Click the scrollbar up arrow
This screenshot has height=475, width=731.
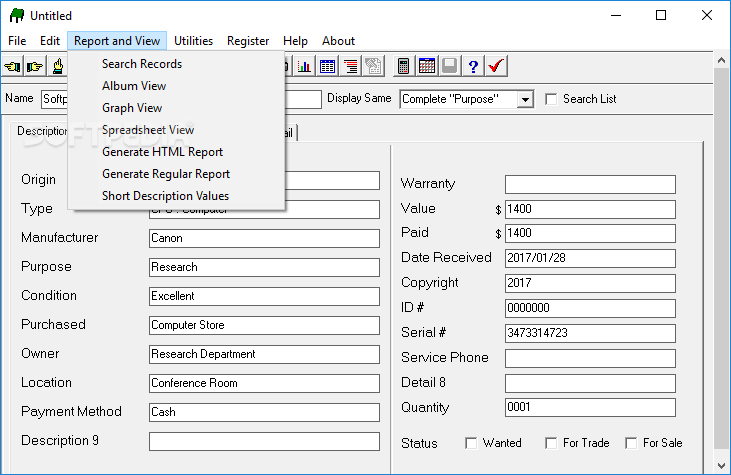pyautogui.click(x=721, y=60)
